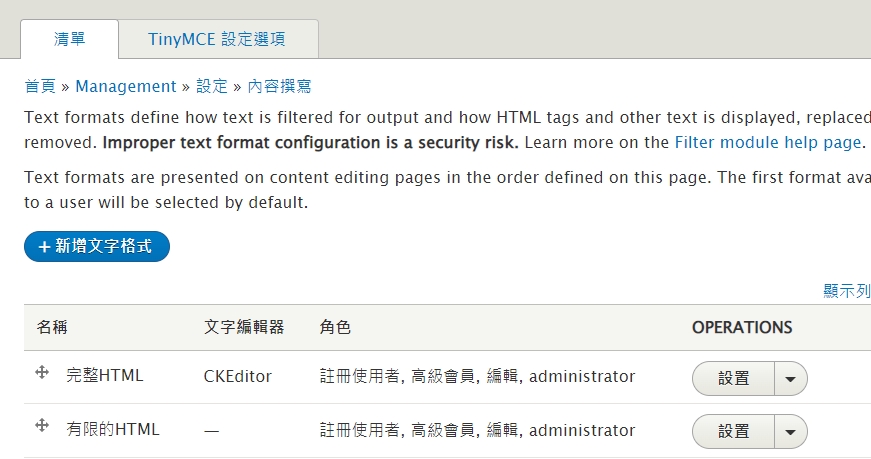Click 設置 for the 有限的HTML format
Viewport: 871px width, 459px height.
point(733,432)
